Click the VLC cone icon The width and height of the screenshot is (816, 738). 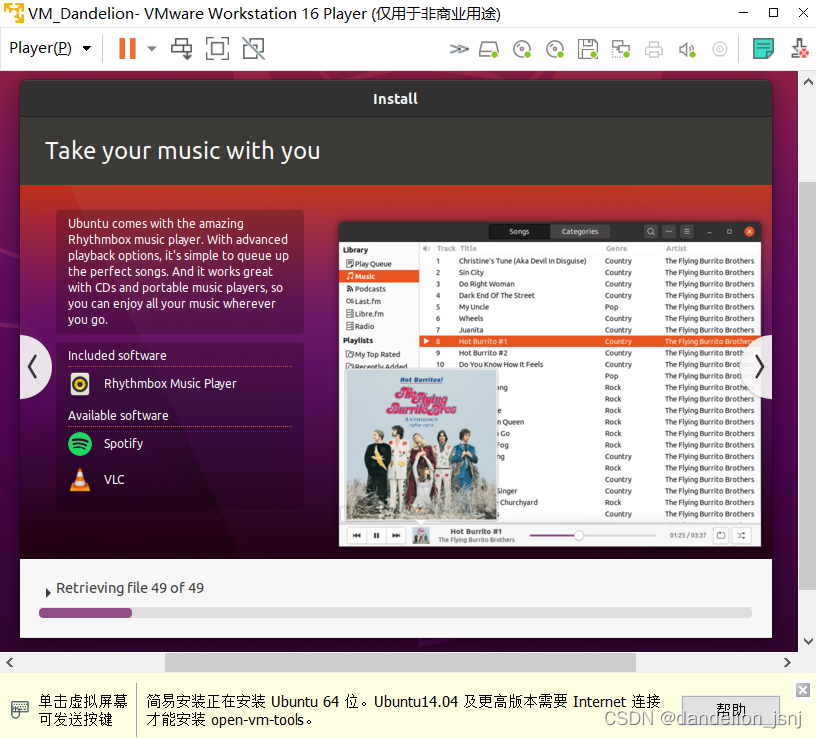pos(80,480)
